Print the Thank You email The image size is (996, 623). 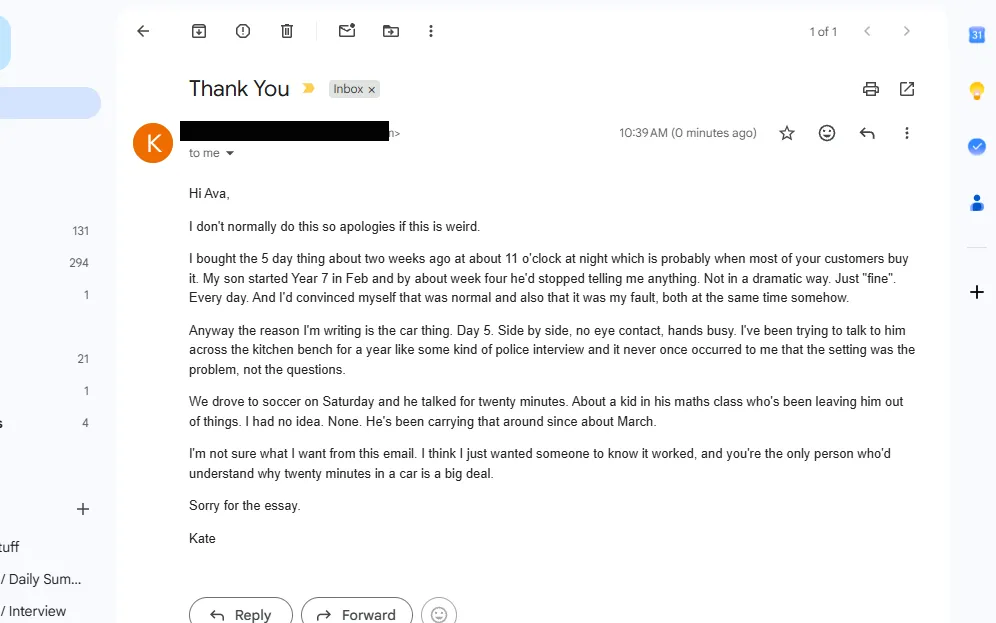tap(871, 89)
